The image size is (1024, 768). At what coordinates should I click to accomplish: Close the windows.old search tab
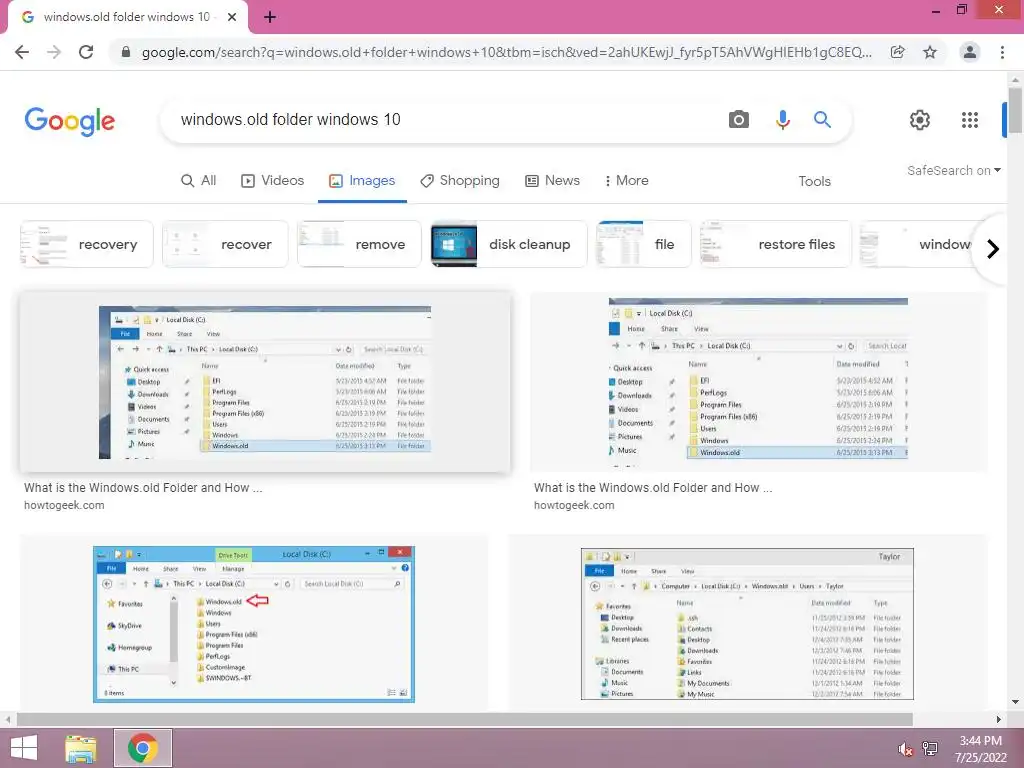pos(232,17)
